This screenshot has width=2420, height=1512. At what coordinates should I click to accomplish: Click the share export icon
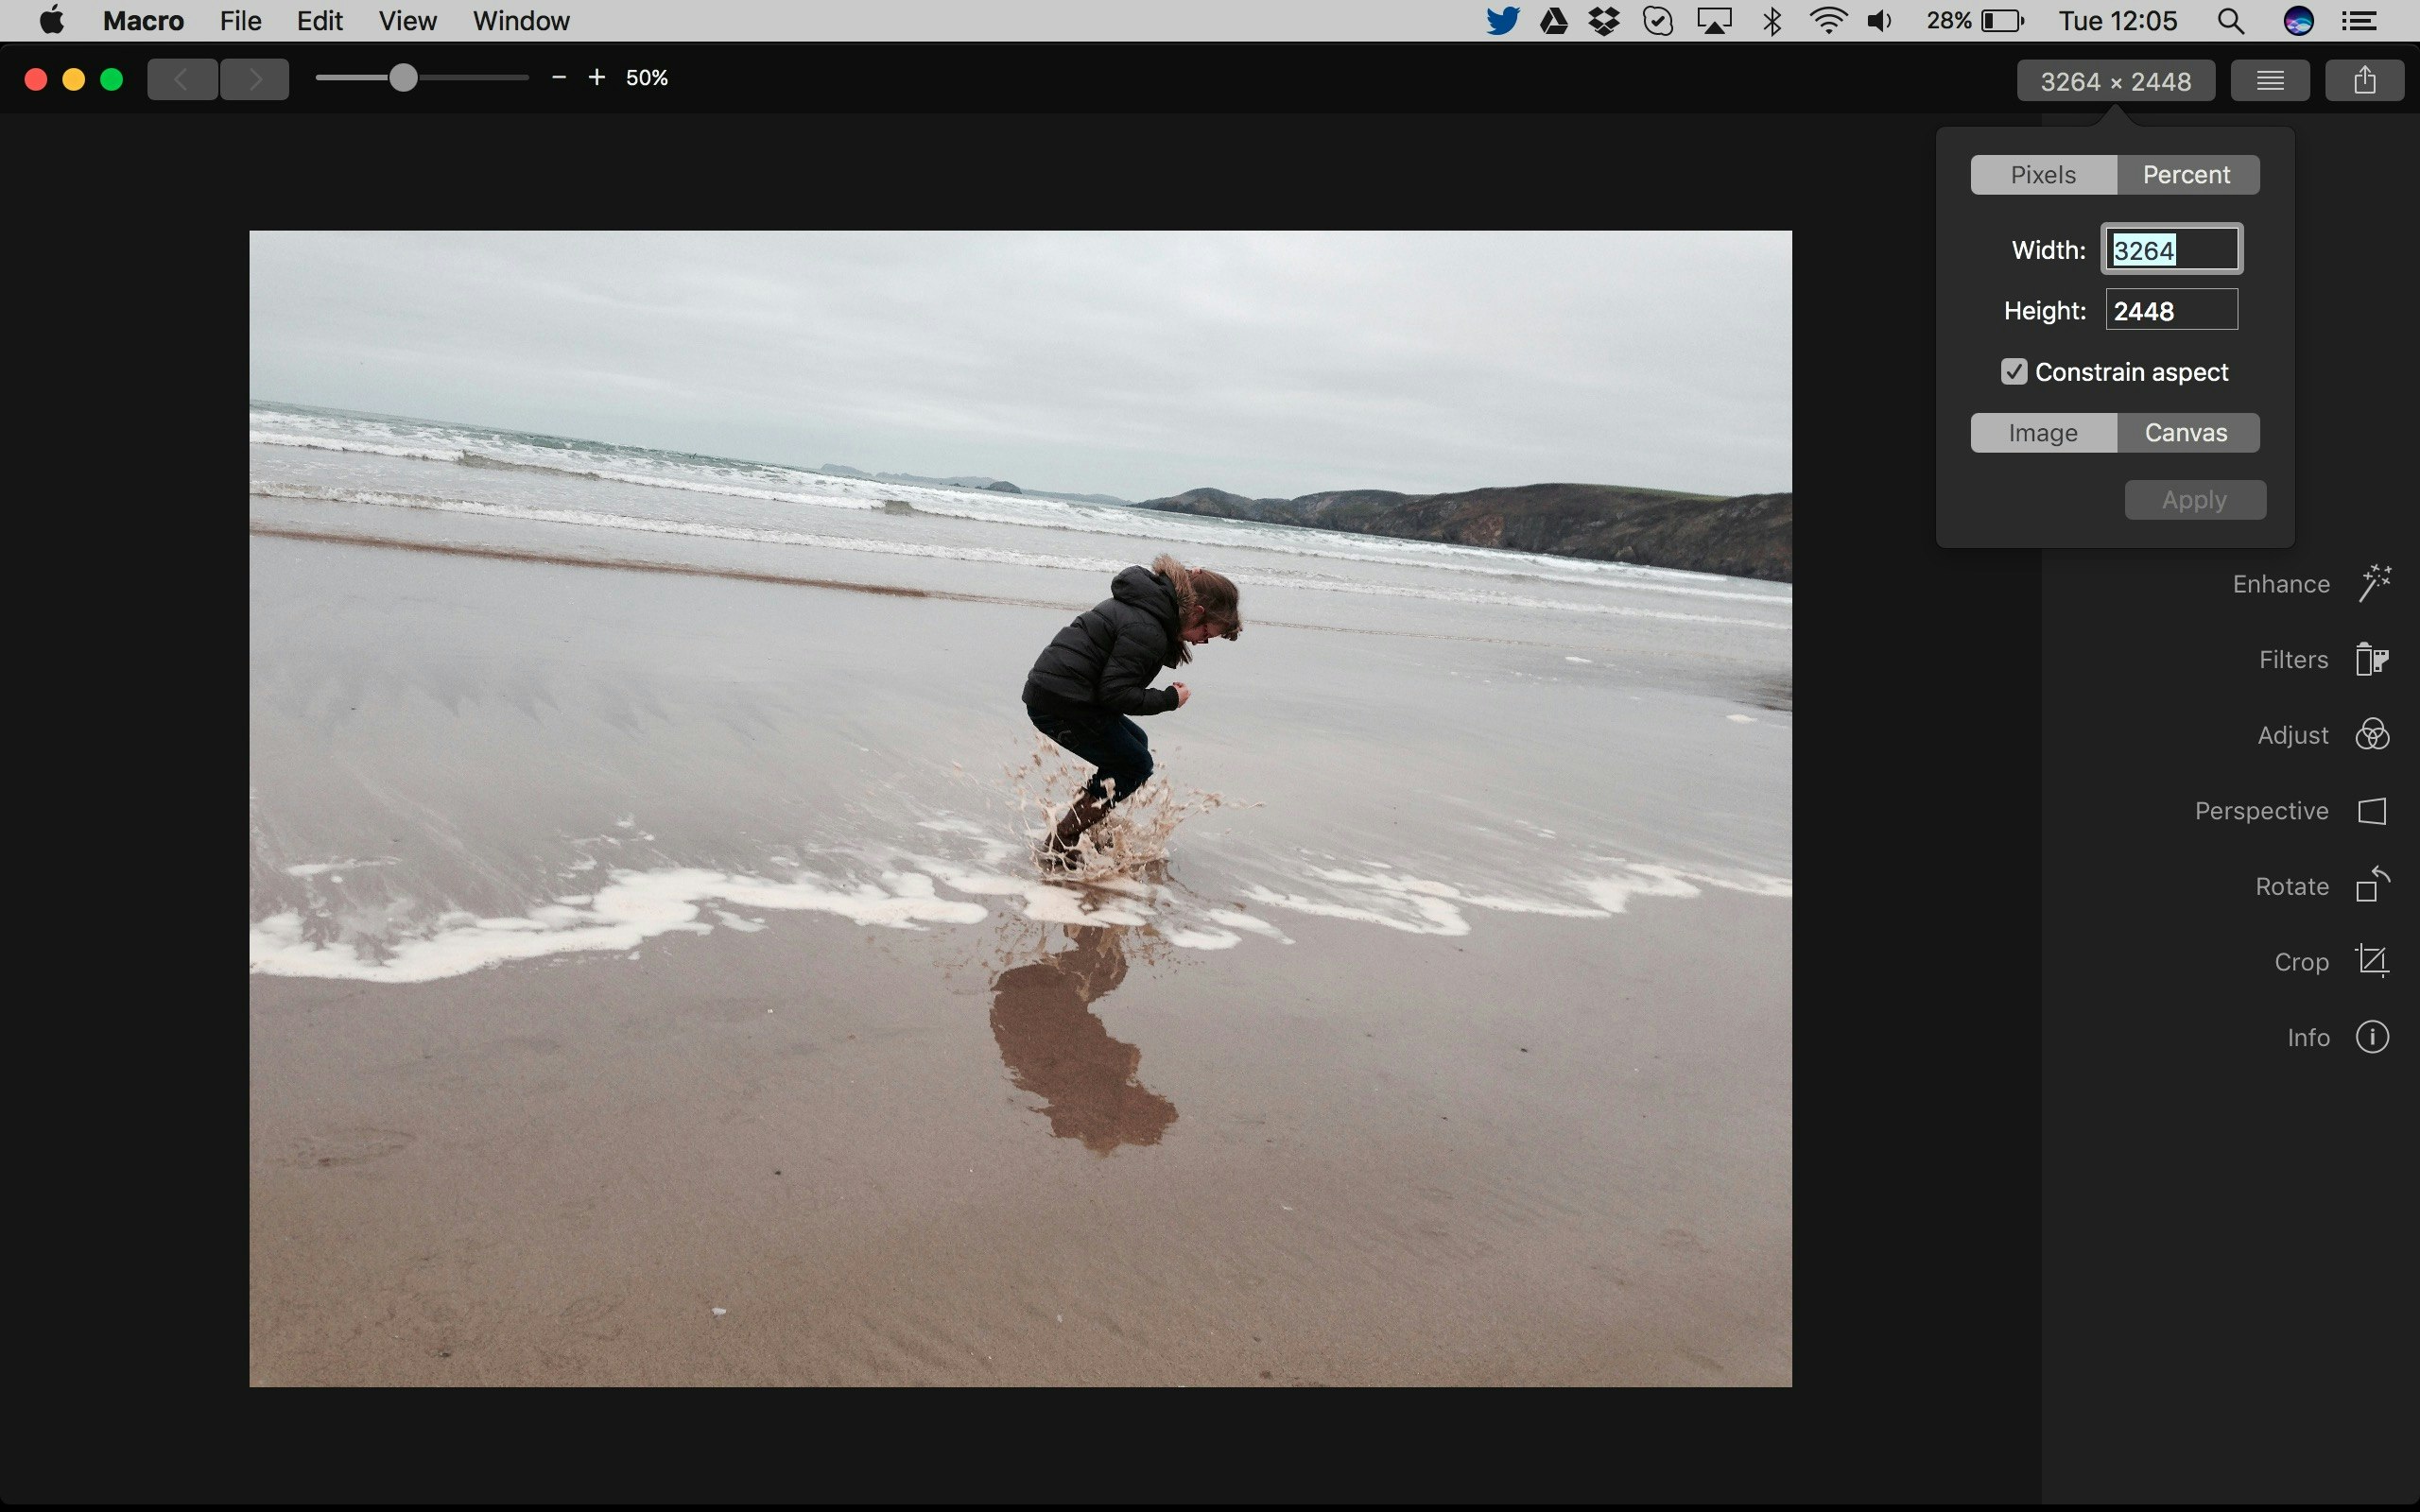tap(2364, 80)
